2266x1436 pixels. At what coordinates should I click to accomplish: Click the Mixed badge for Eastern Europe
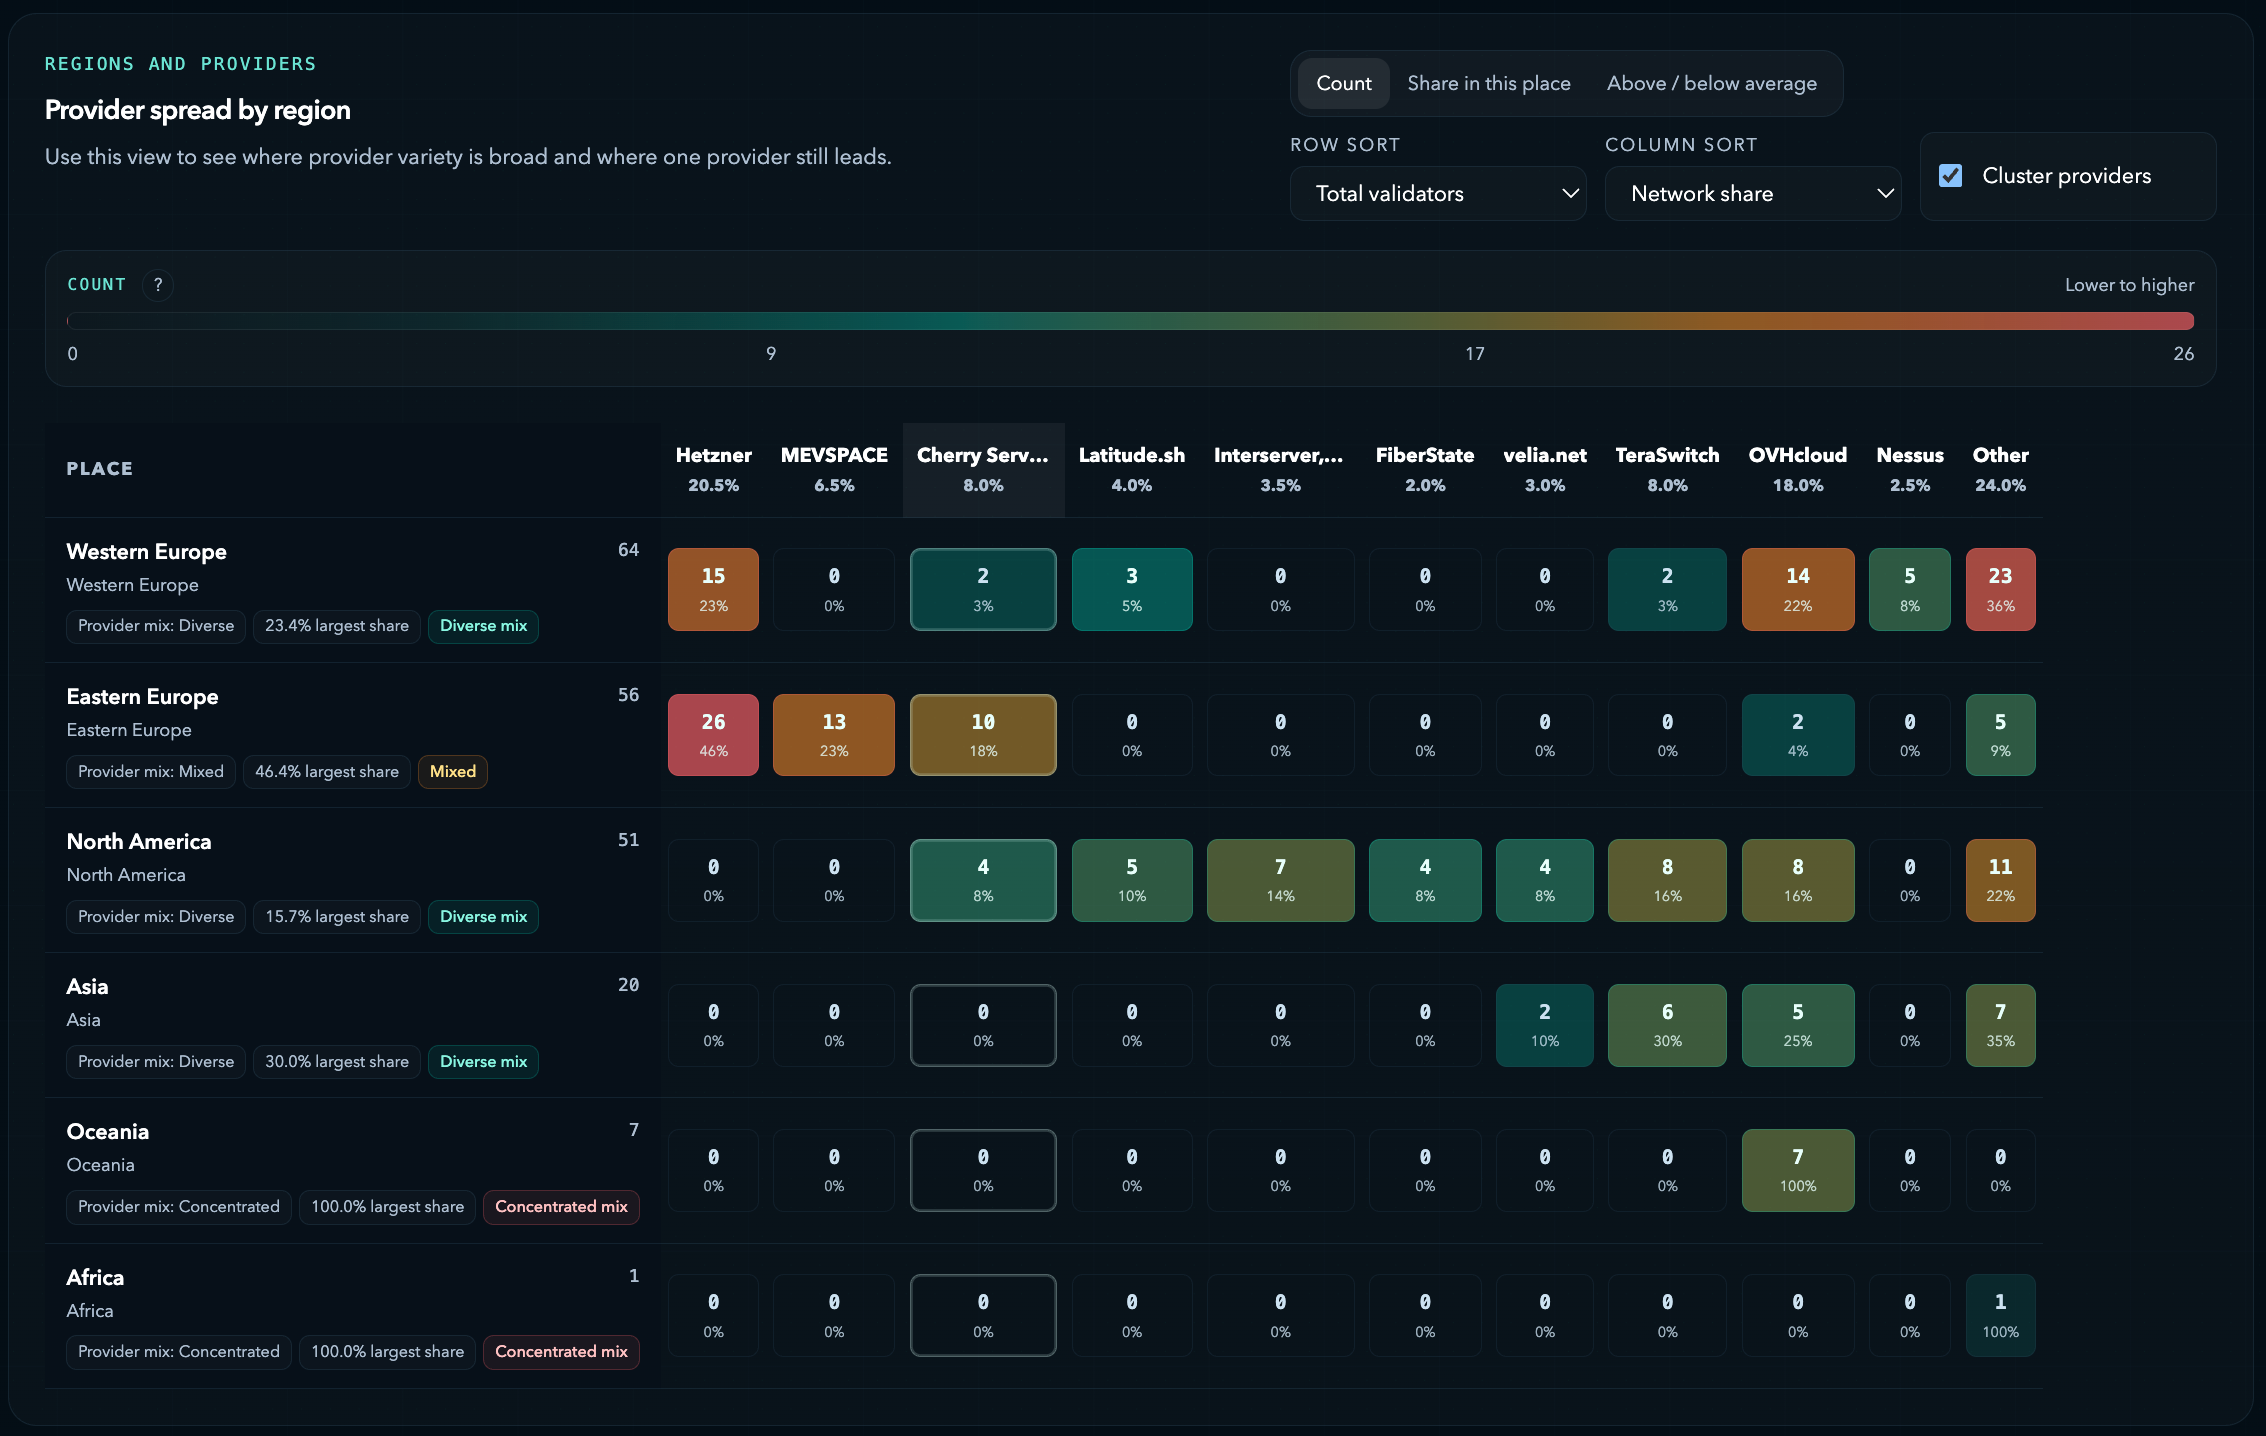click(x=452, y=771)
